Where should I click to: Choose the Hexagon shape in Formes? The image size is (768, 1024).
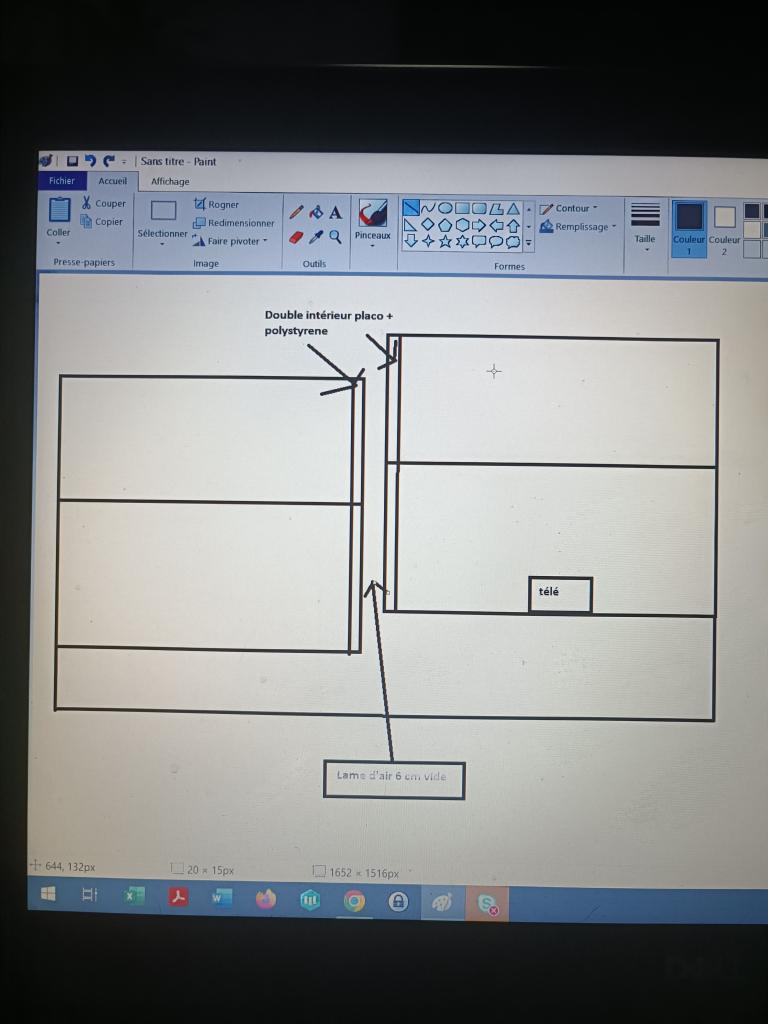tap(462, 225)
